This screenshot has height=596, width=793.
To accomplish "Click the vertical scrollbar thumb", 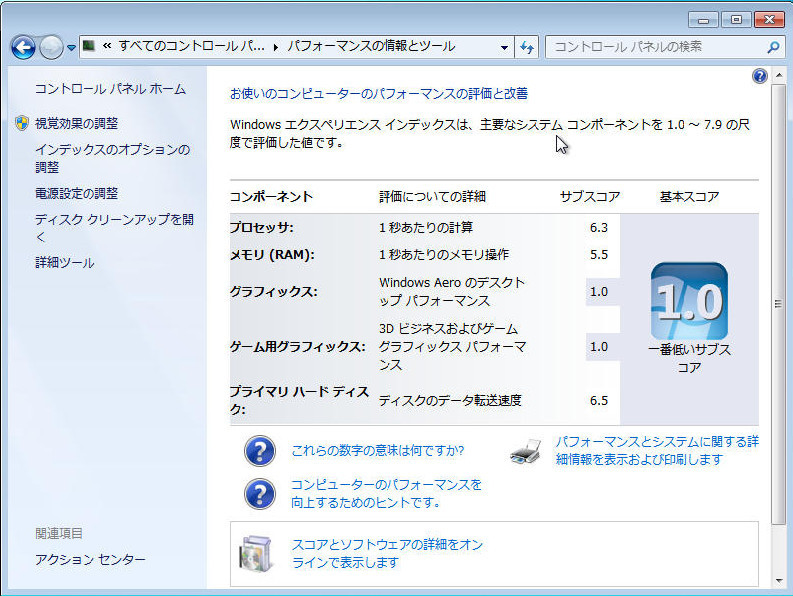I will (779, 304).
